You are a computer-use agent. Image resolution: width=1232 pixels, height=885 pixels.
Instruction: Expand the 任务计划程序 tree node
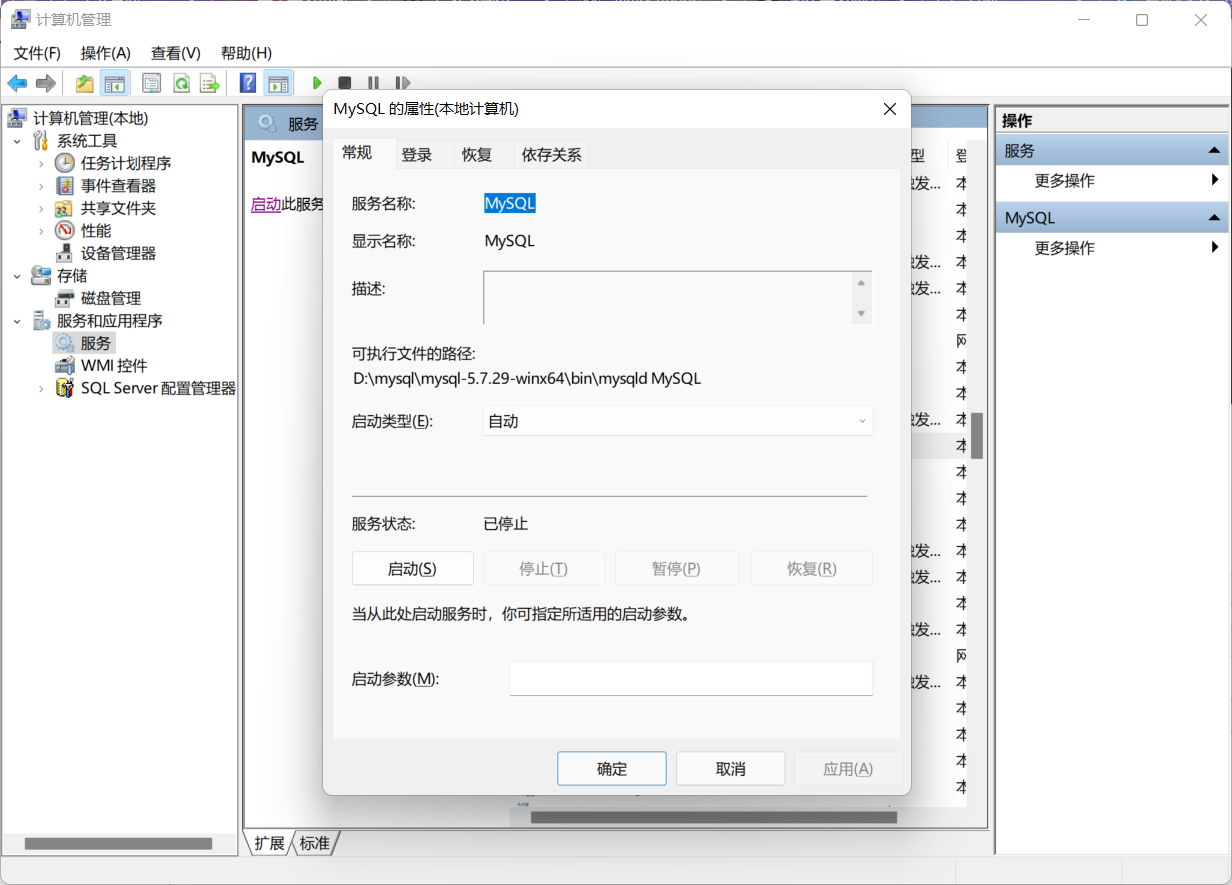click(x=41, y=163)
